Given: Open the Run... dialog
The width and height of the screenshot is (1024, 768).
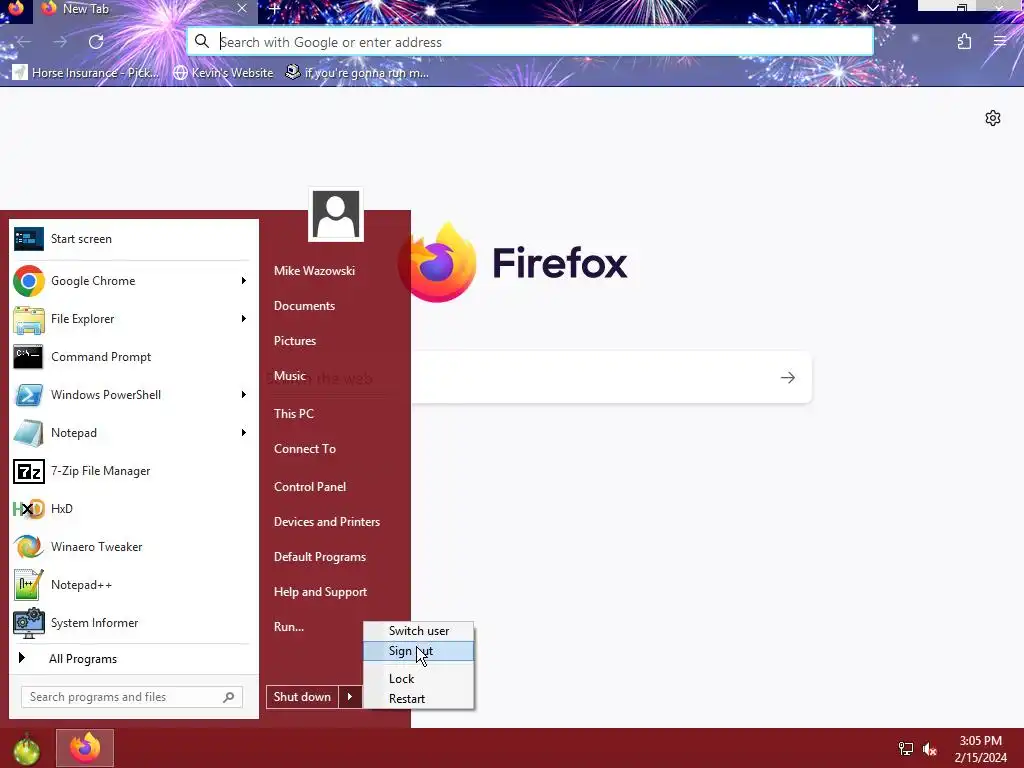Looking at the screenshot, I should pos(289,627).
